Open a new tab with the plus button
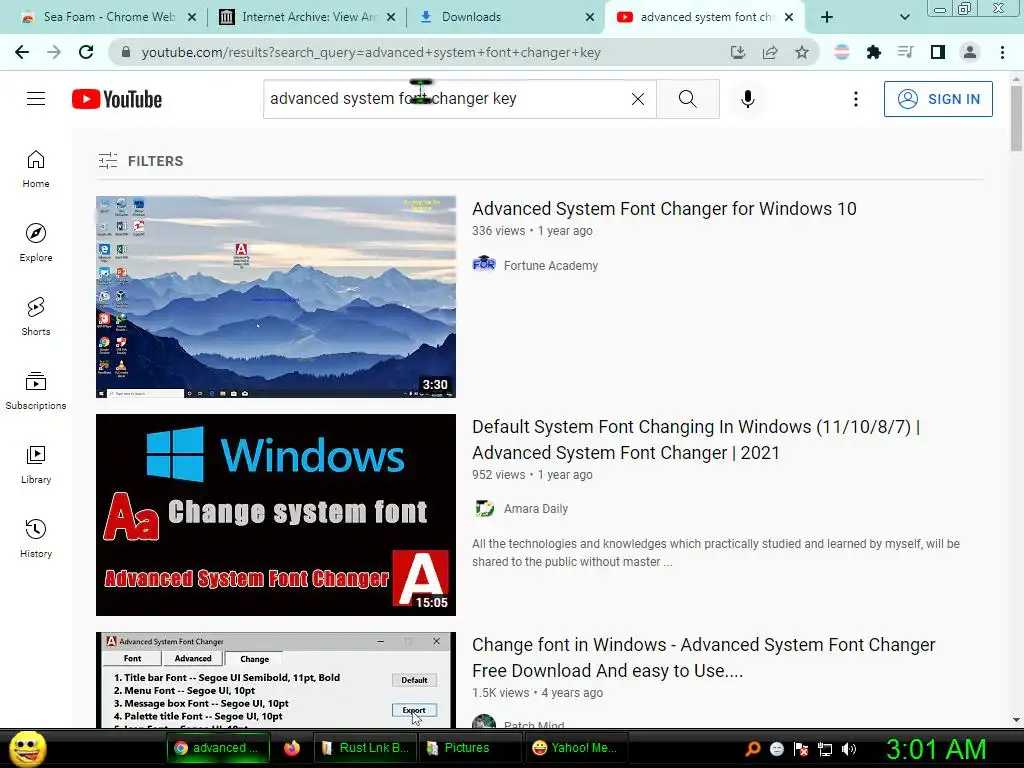This screenshot has width=1024, height=768. 827,17
